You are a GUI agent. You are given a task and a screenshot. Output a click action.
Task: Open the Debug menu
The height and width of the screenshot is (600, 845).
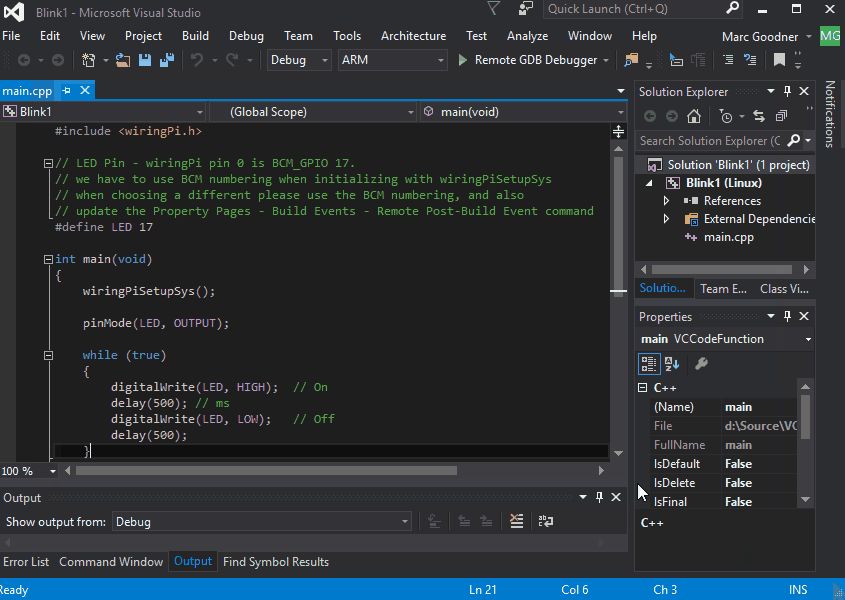click(x=246, y=36)
